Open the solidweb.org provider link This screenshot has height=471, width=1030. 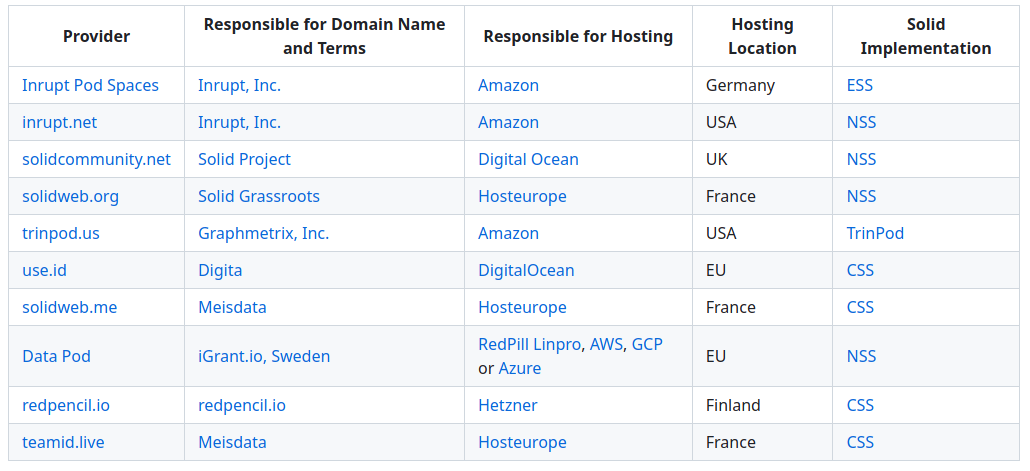70,196
